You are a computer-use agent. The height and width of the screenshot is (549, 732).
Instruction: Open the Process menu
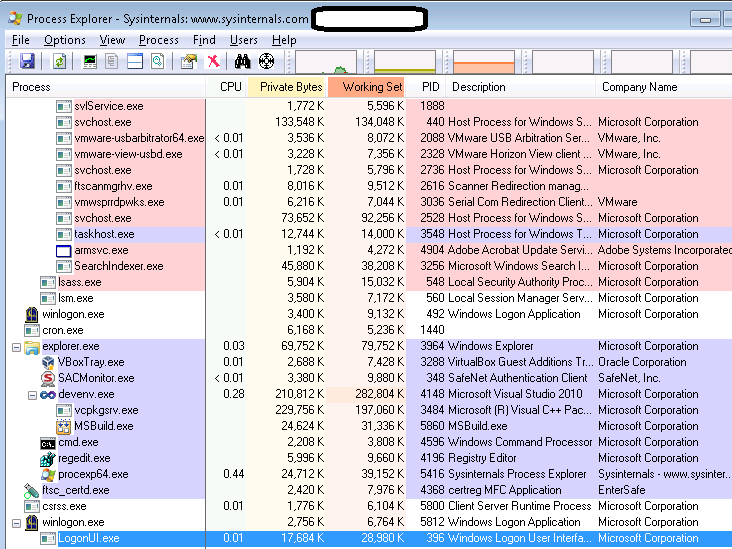point(159,40)
